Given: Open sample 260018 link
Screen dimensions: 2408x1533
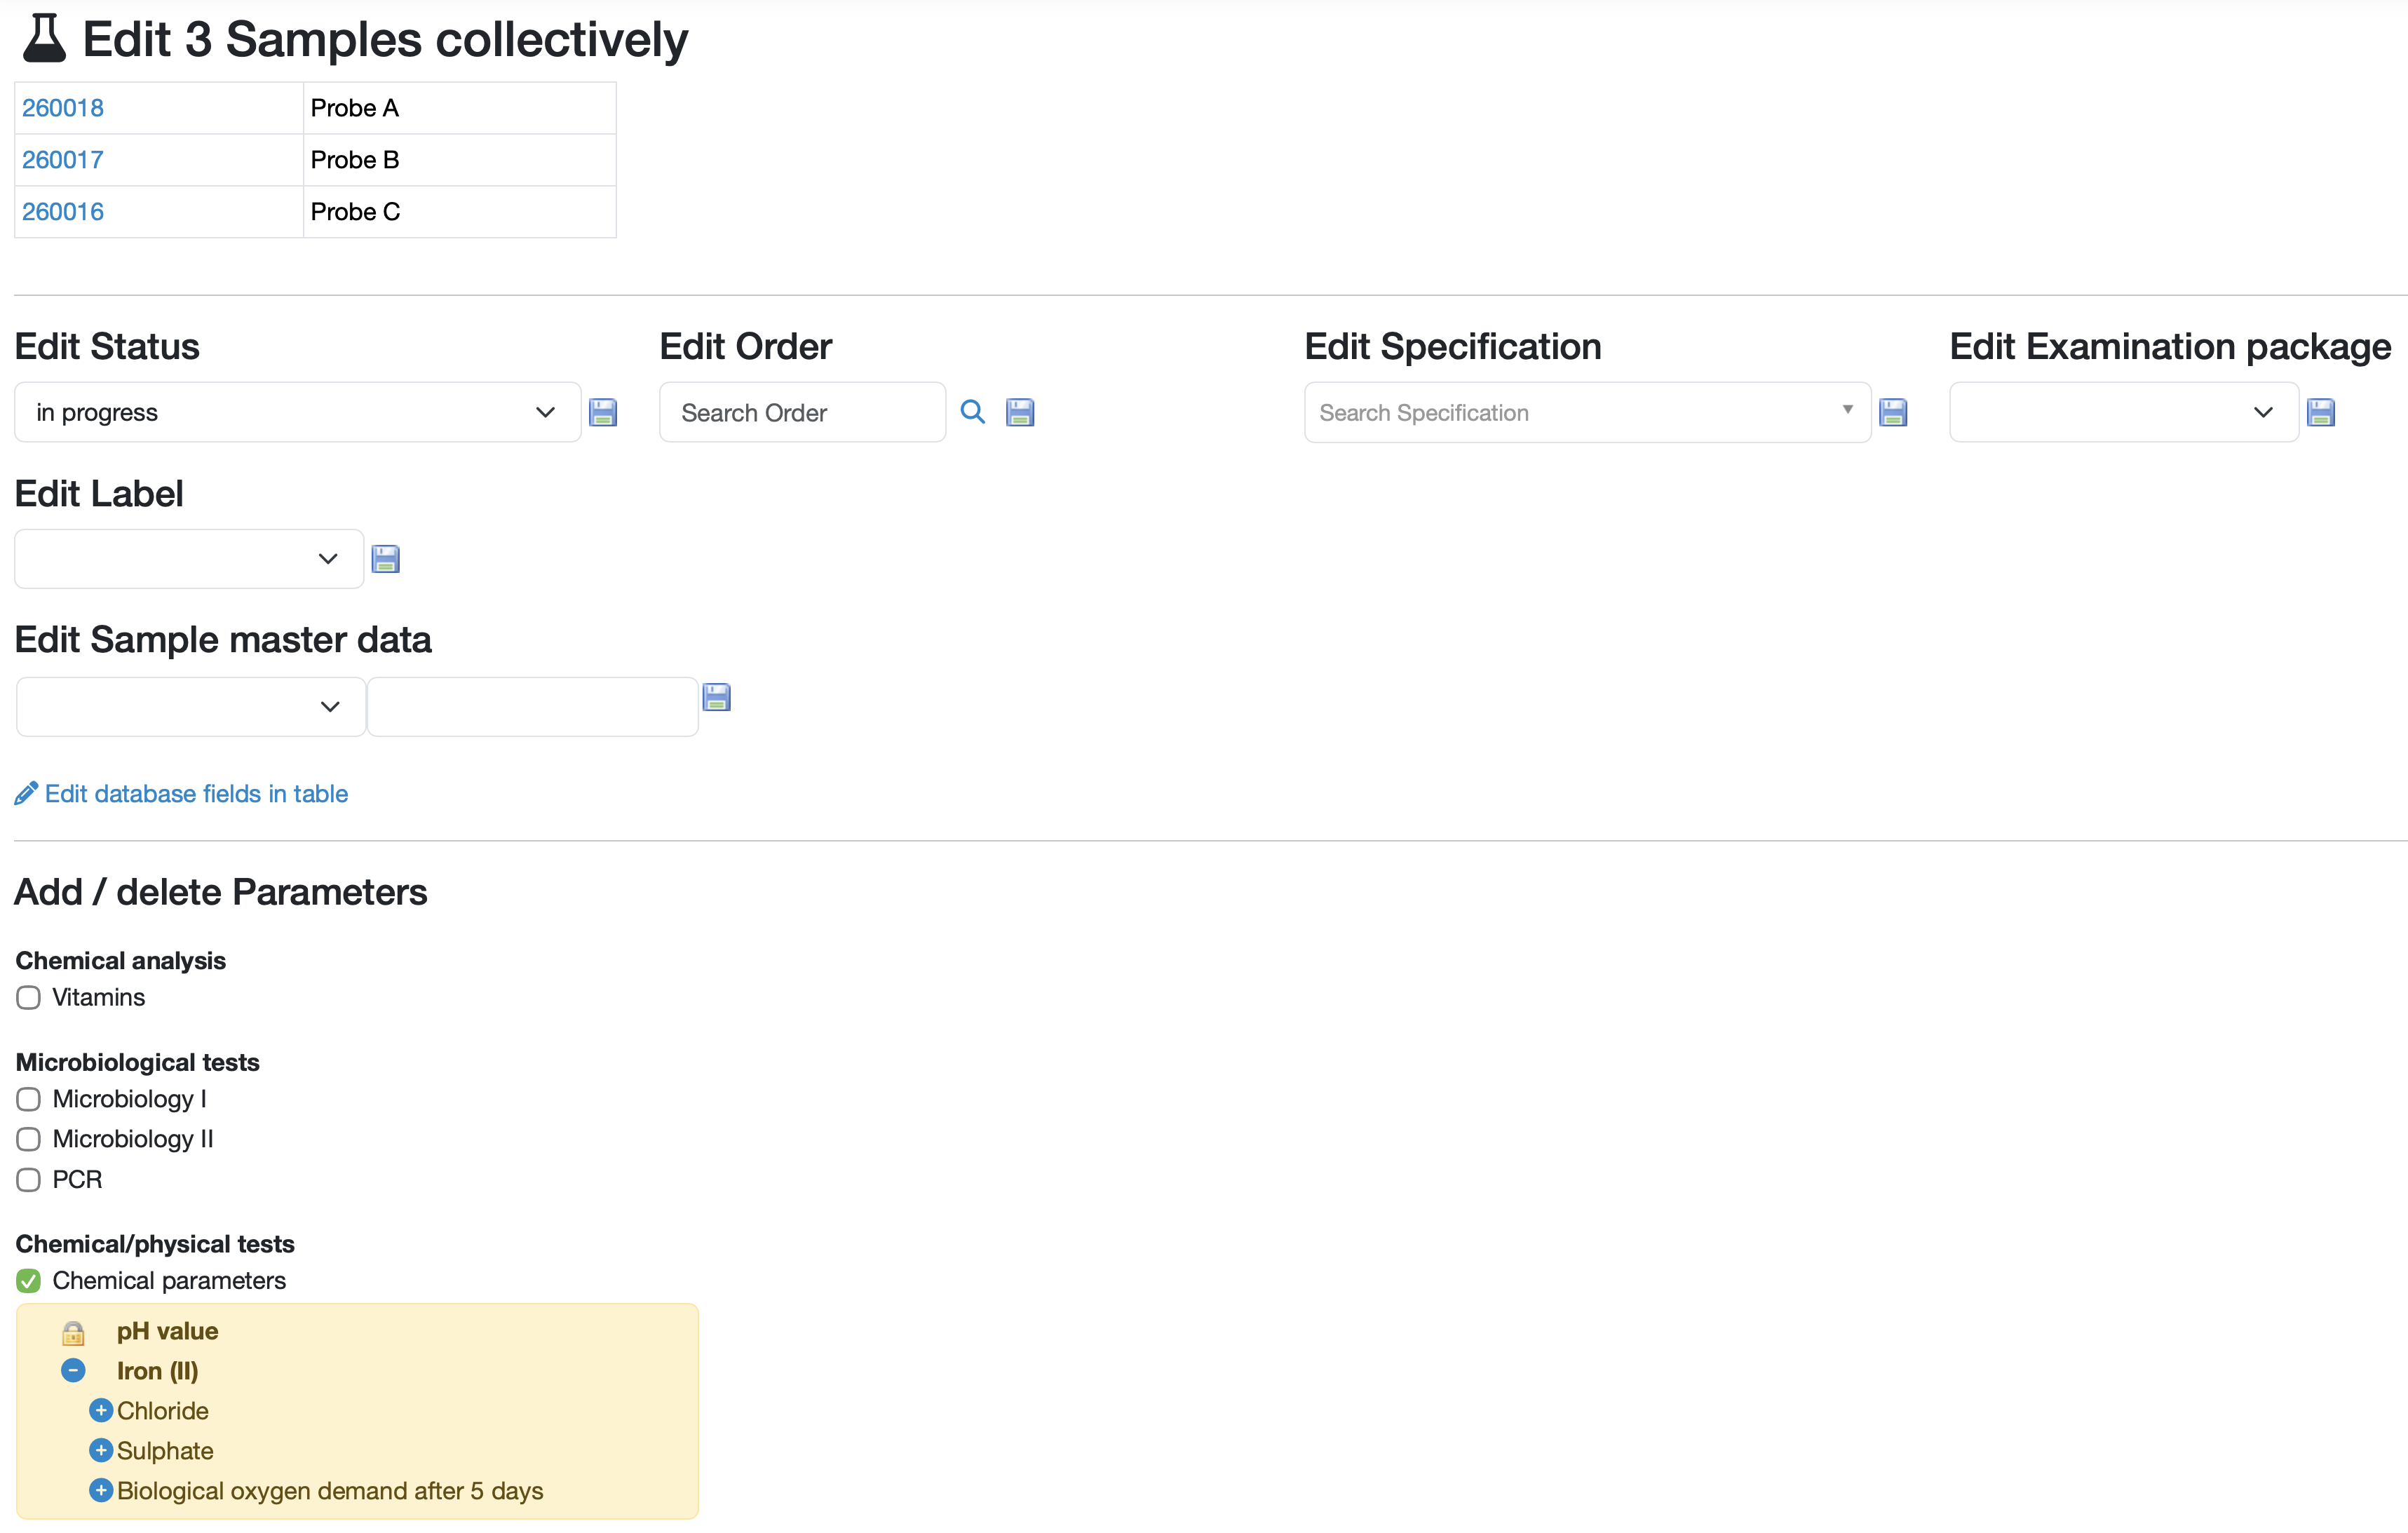Looking at the screenshot, I should pos(63,108).
